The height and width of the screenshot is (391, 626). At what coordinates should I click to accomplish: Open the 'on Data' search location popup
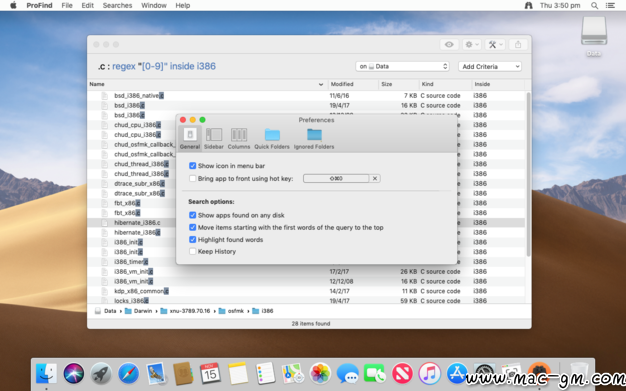pyautogui.click(x=402, y=66)
